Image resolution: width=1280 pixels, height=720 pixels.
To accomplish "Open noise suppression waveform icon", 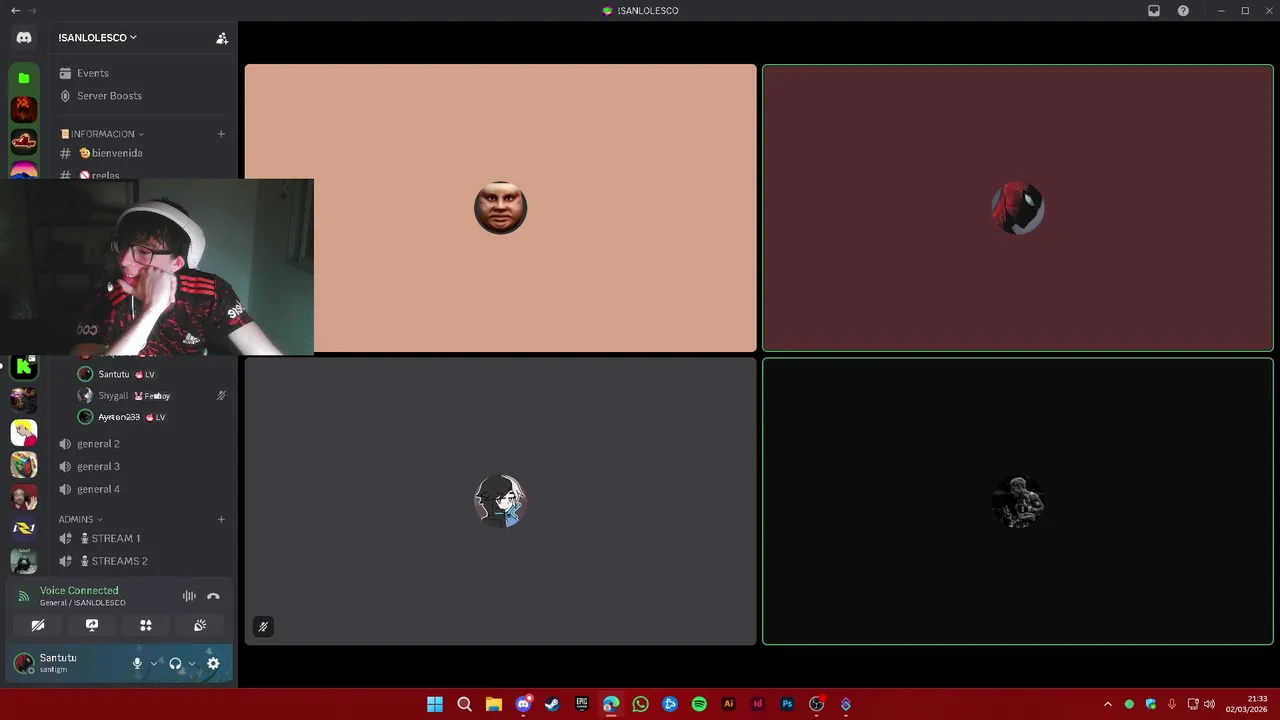I will point(189,596).
